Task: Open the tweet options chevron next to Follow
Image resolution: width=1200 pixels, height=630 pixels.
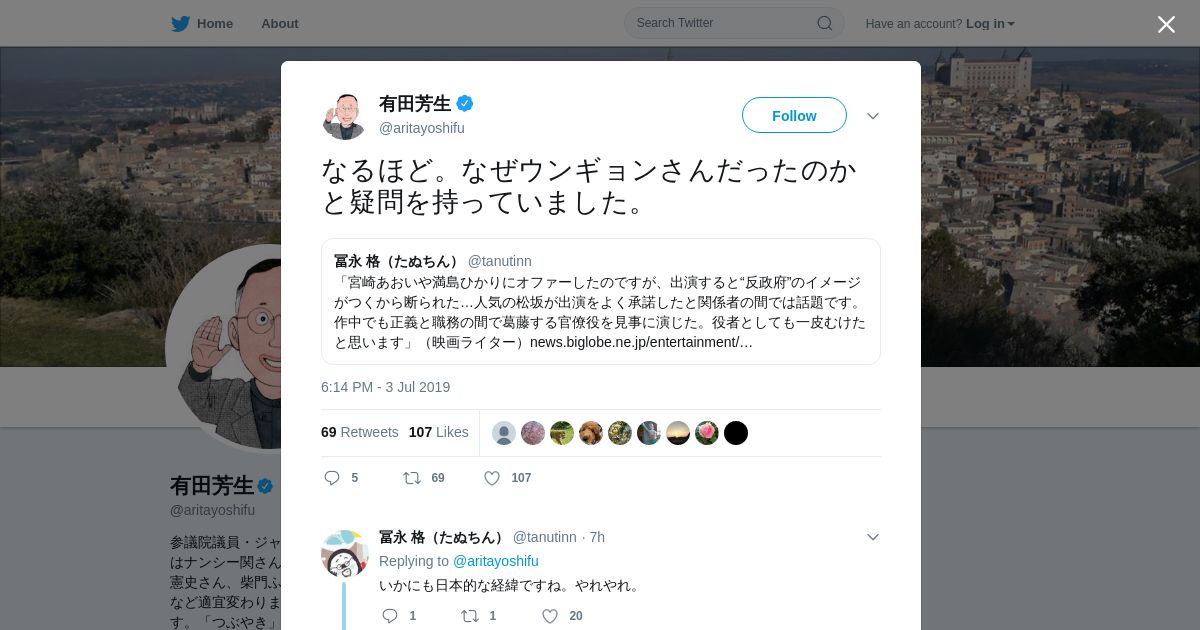Action: (873, 116)
